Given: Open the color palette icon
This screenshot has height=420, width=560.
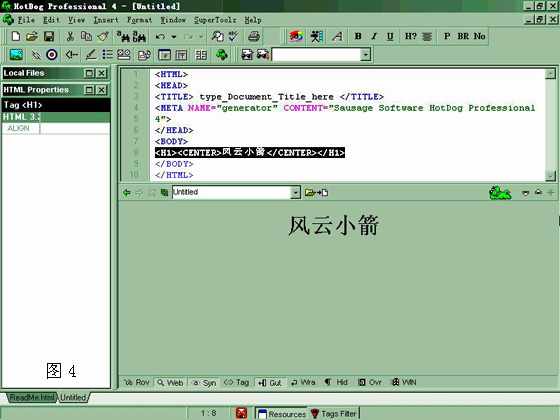Looking at the screenshot, I should click(296, 36).
